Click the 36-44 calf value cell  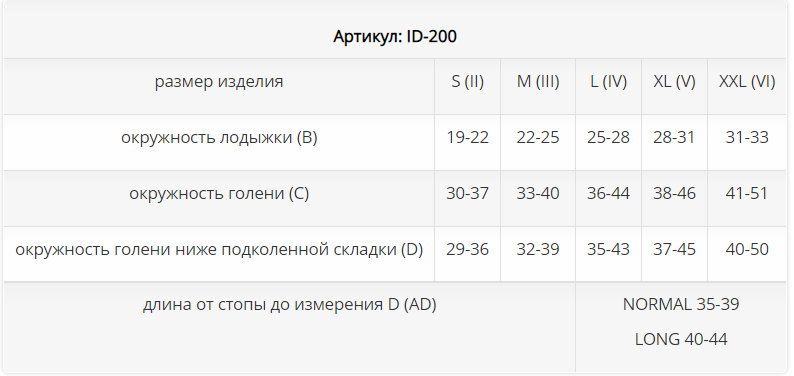click(x=608, y=193)
